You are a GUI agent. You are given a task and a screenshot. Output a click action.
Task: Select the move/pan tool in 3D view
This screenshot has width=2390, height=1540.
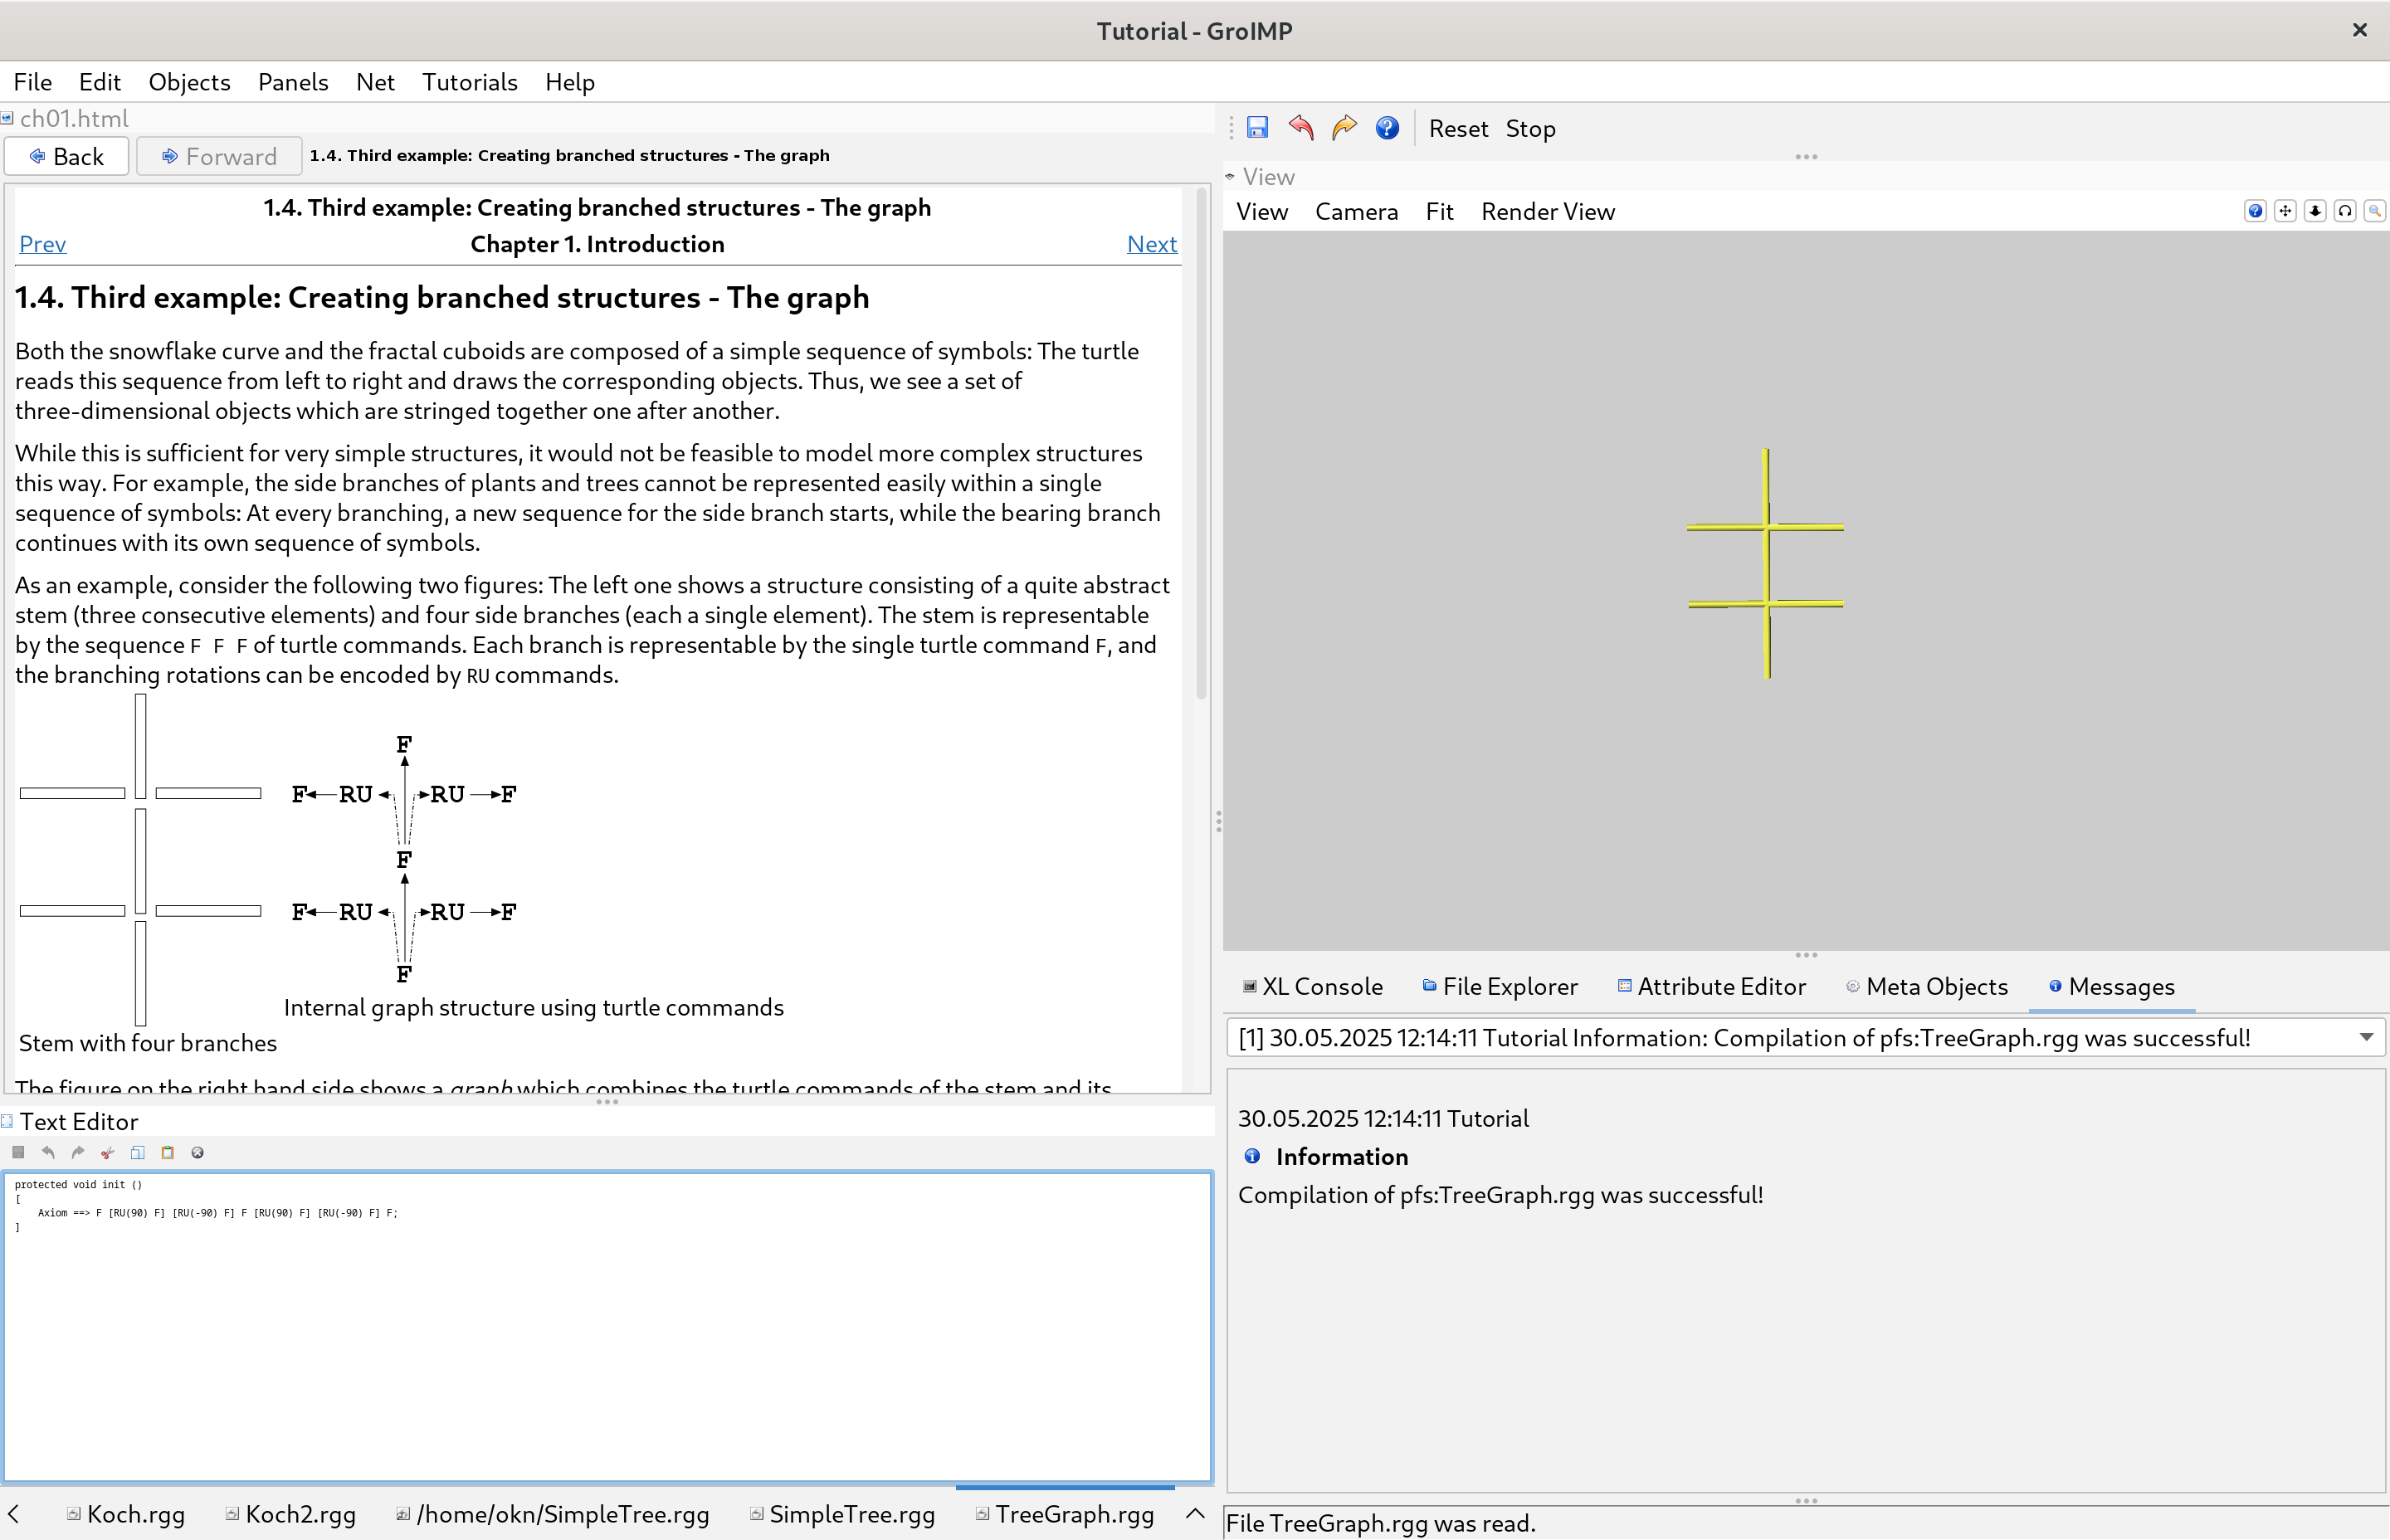(x=2285, y=211)
